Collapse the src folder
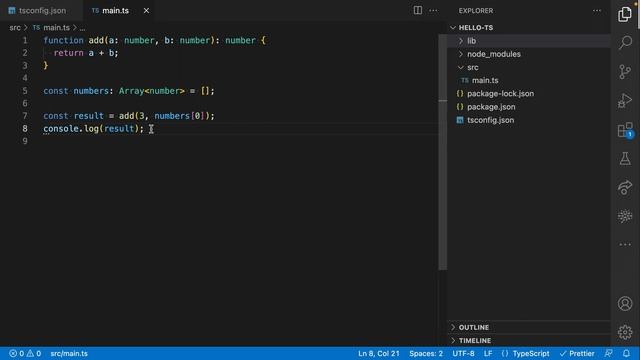Viewport: 640px width, 360px height. coord(473,67)
